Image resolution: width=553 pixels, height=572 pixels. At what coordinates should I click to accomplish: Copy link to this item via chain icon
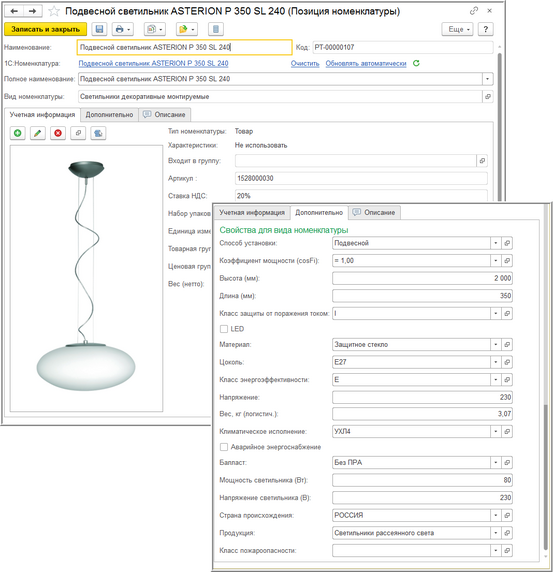pyautogui.click(x=473, y=11)
